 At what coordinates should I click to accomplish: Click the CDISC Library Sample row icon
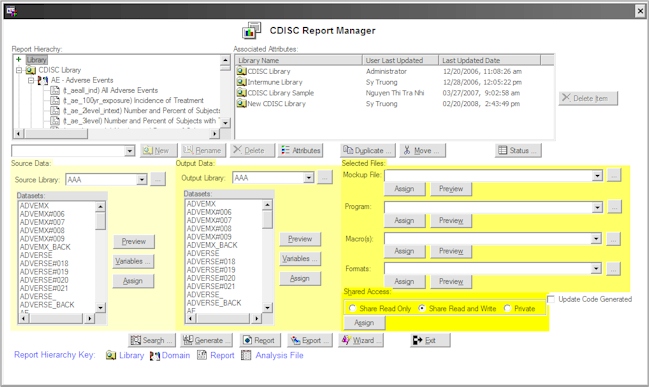pos(242,93)
